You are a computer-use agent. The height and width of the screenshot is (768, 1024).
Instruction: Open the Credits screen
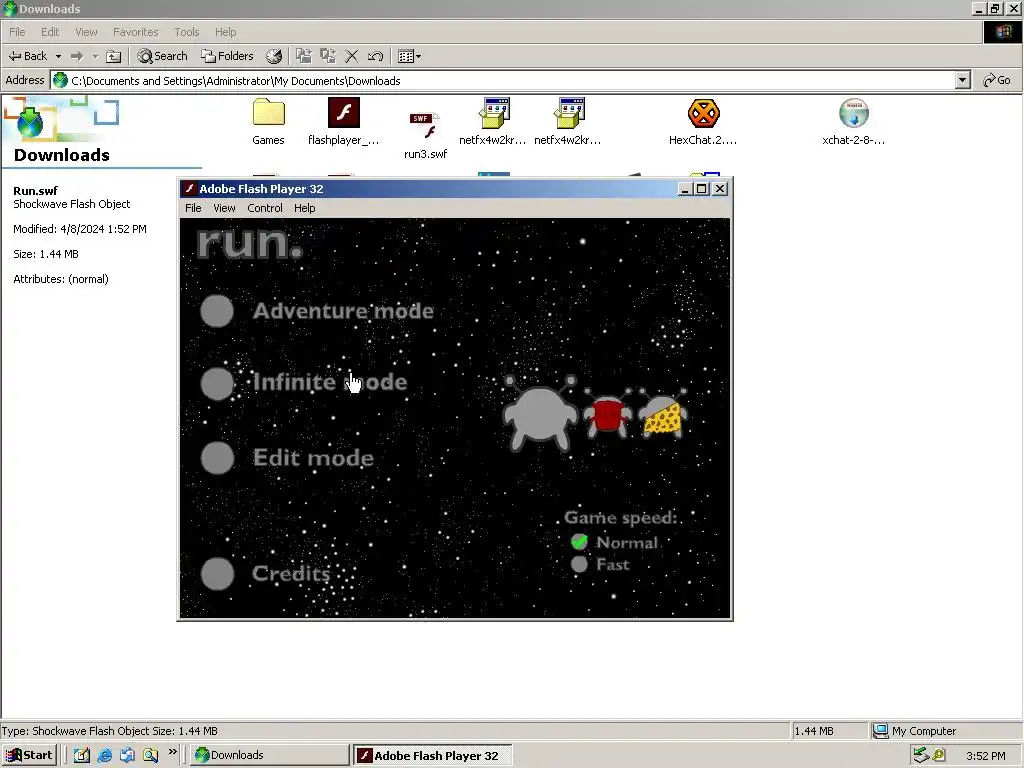266,573
